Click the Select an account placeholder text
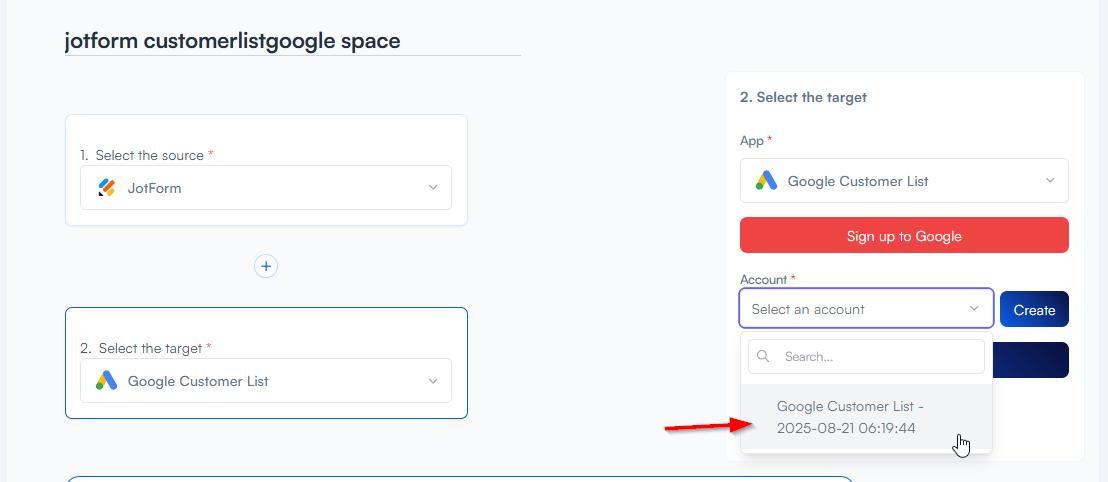Screen dimensions: 1108x482 tap(808, 309)
